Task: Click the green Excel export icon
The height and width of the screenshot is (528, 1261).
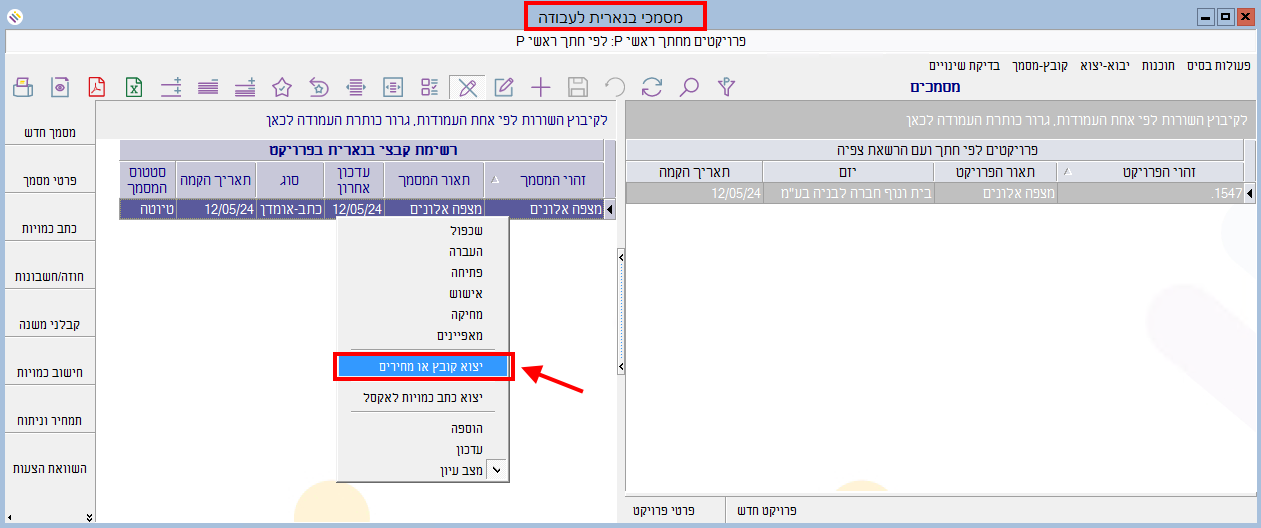Action: (x=133, y=87)
